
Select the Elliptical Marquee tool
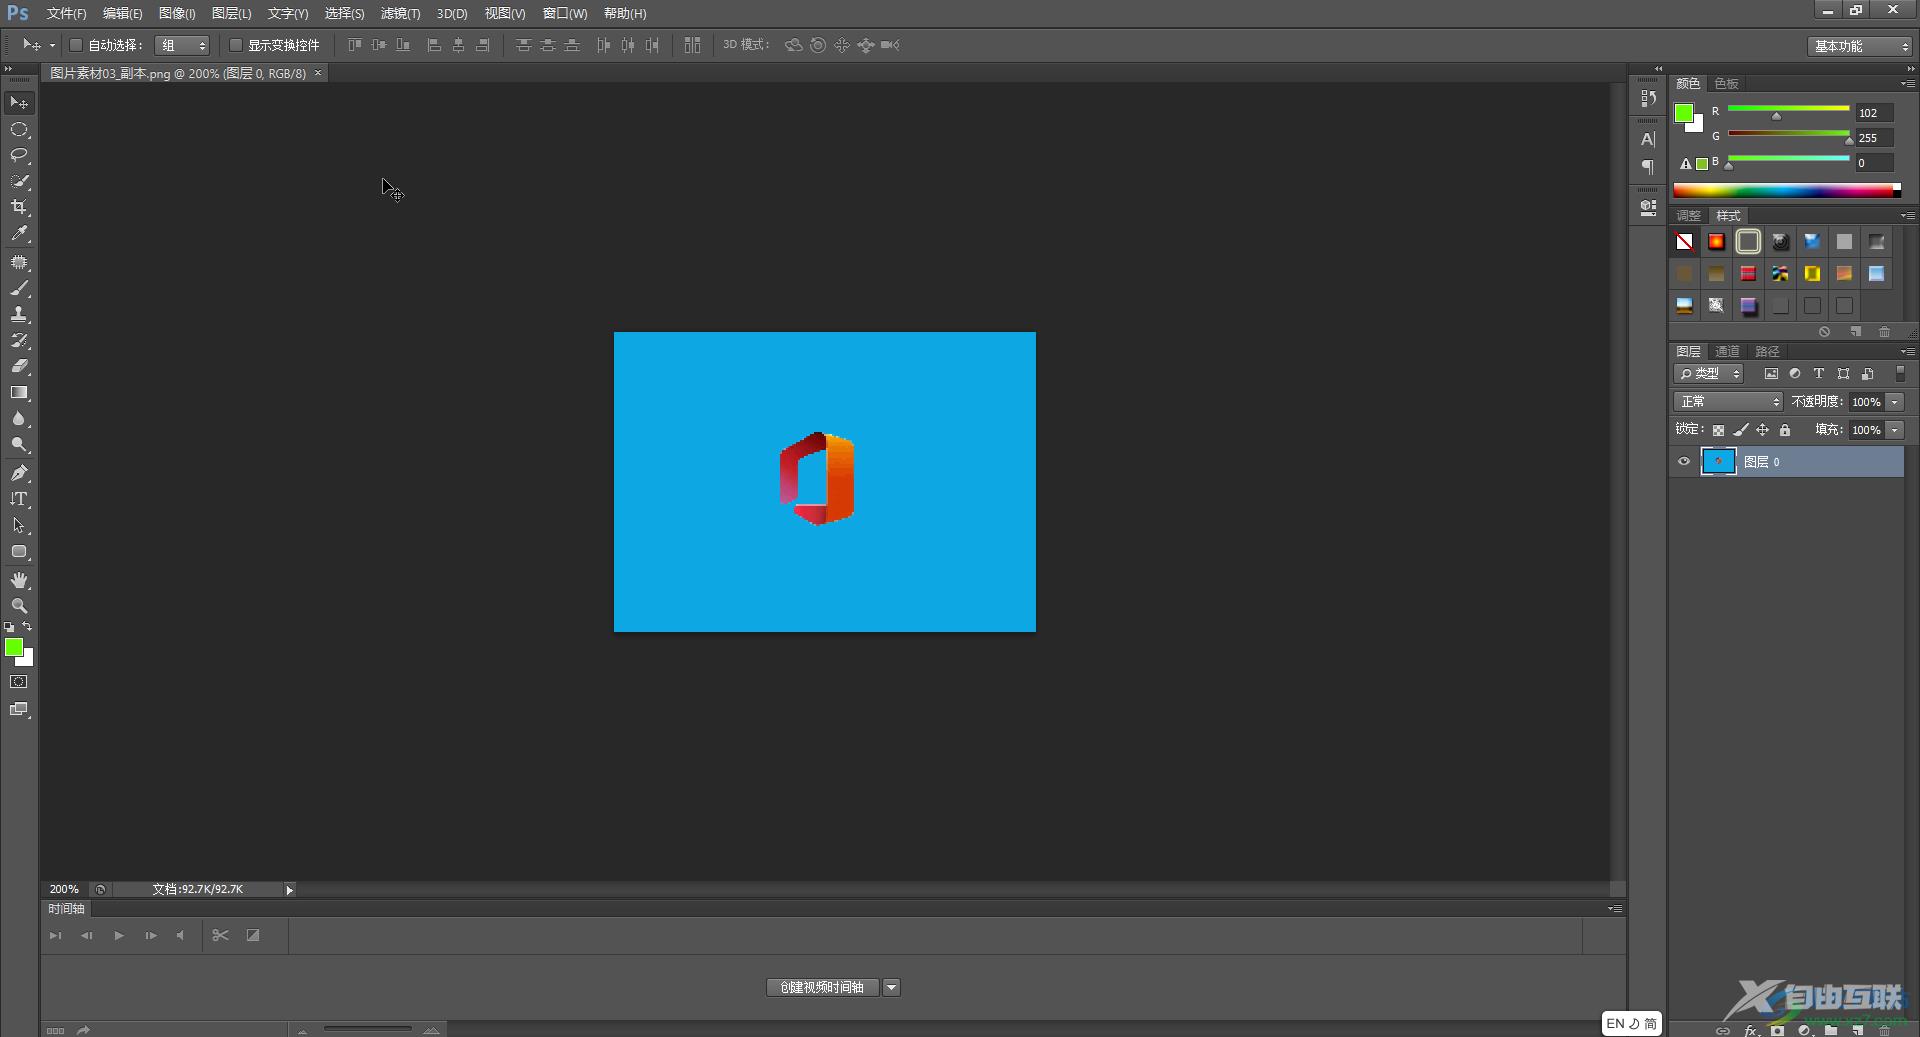pyautogui.click(x=19, y=130)
